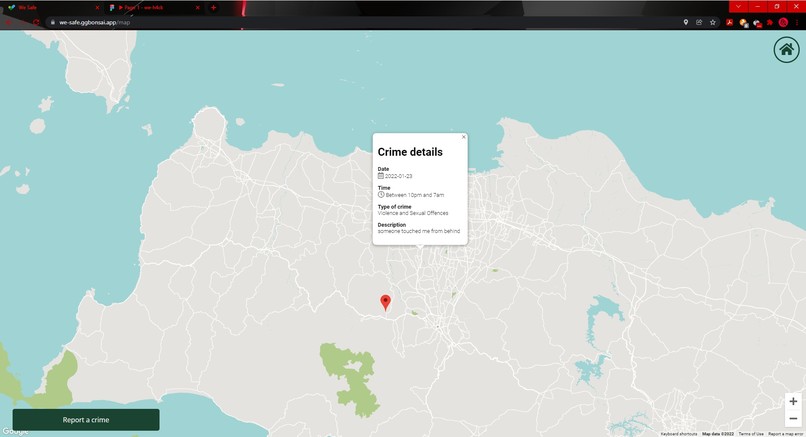806x437 pixels.
Task: Open the Adobe Acrobat extension
Action: pos(729,22)
